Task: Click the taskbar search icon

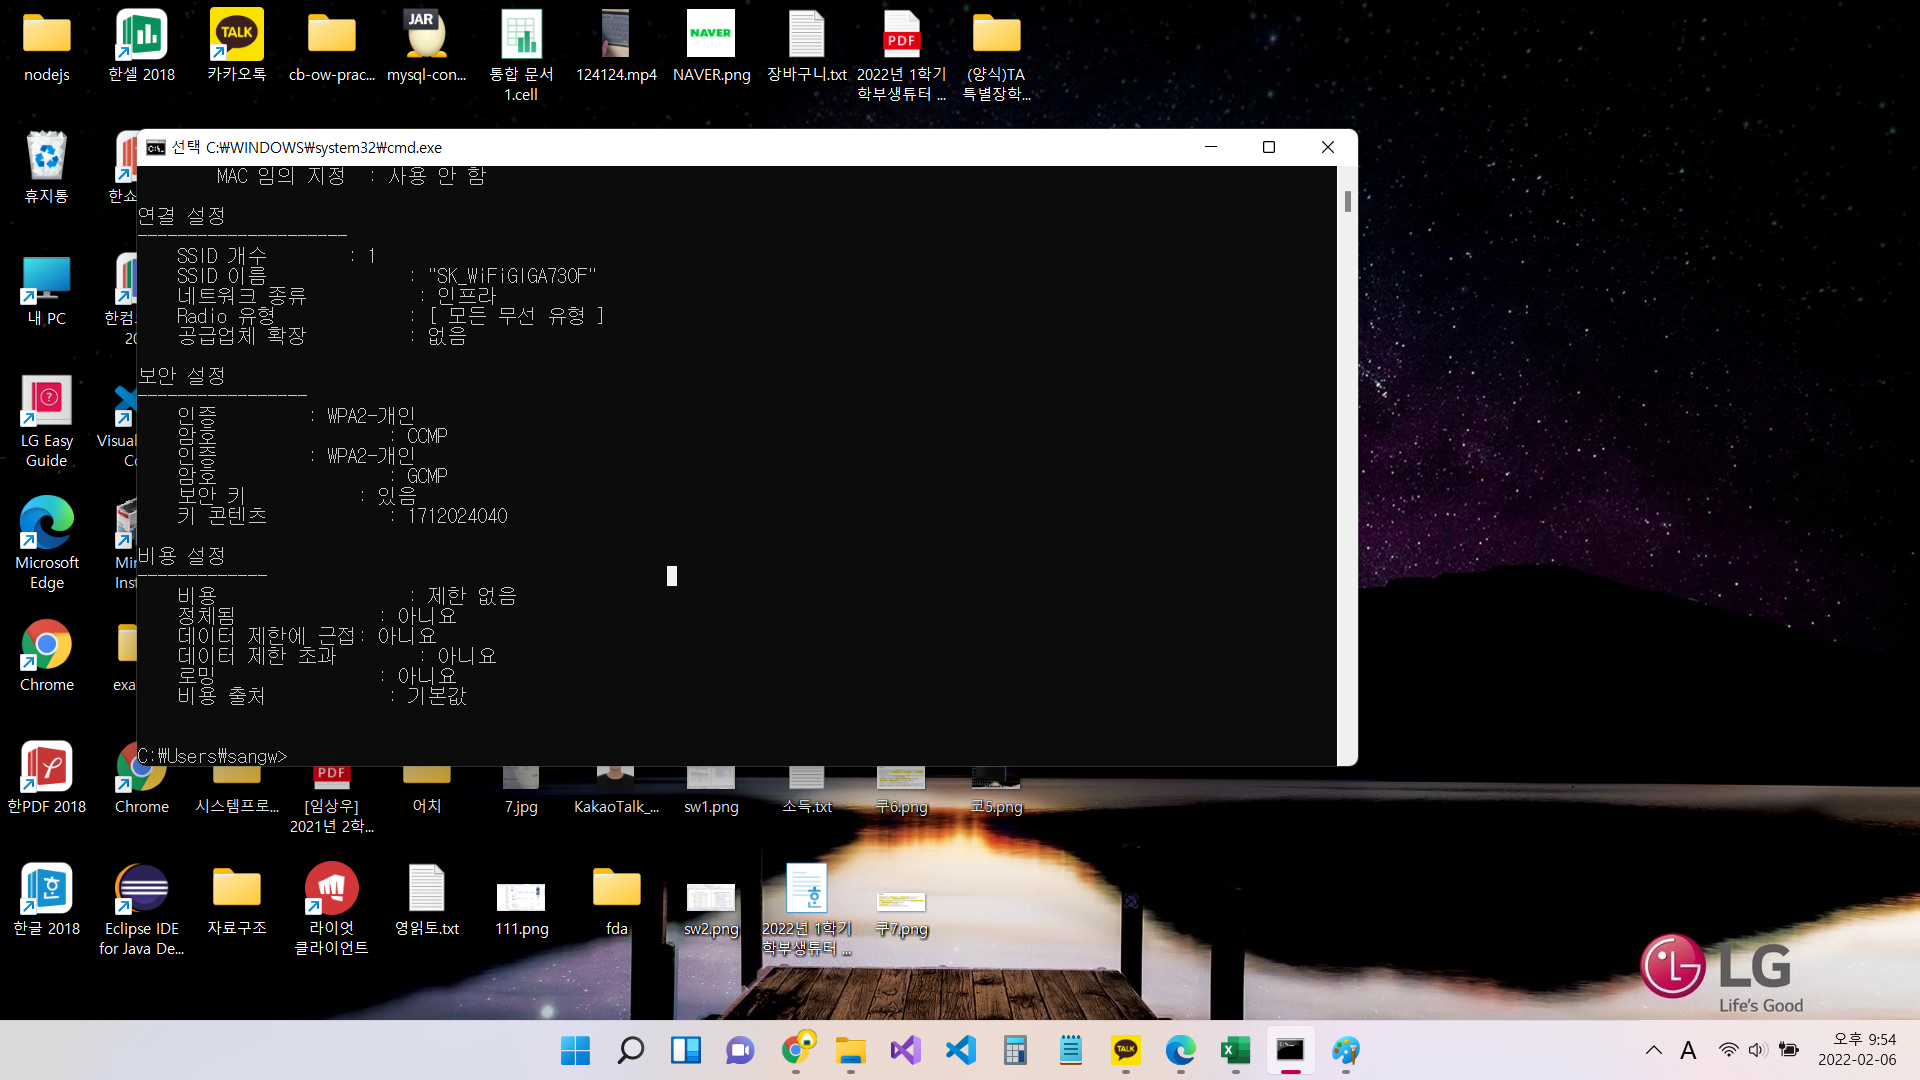Action: pos(630,1050)
